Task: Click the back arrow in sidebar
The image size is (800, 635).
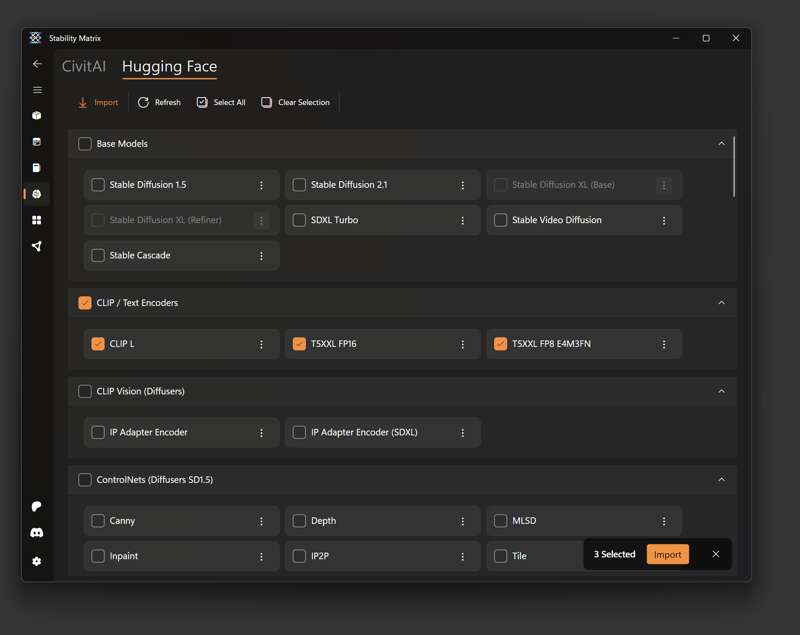Action: 37,64
